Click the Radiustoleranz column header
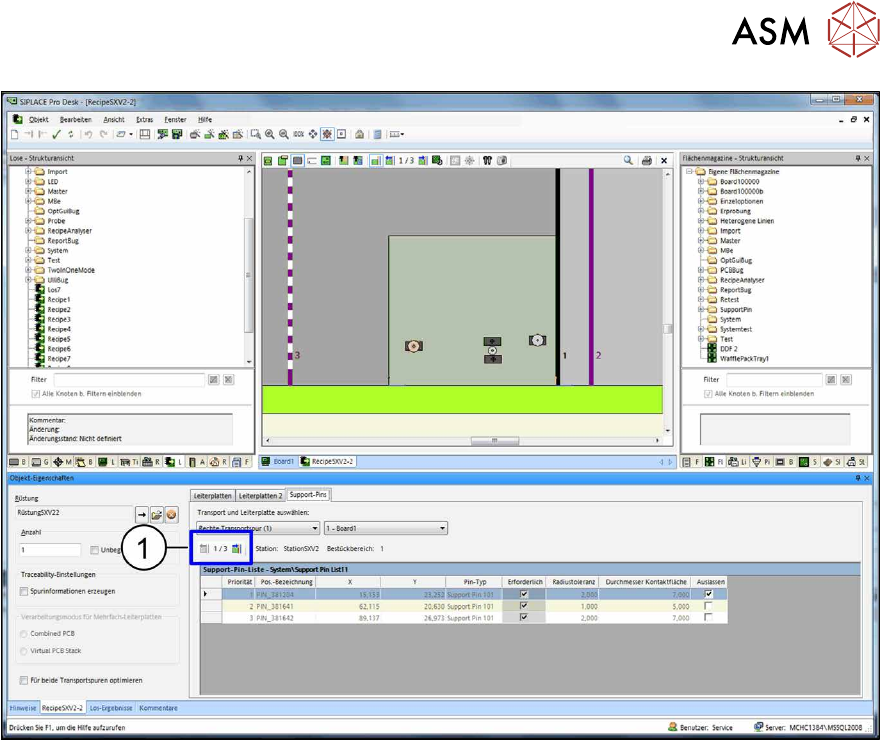The width and height of the screenshot is (880, 740). click(574, 582)
